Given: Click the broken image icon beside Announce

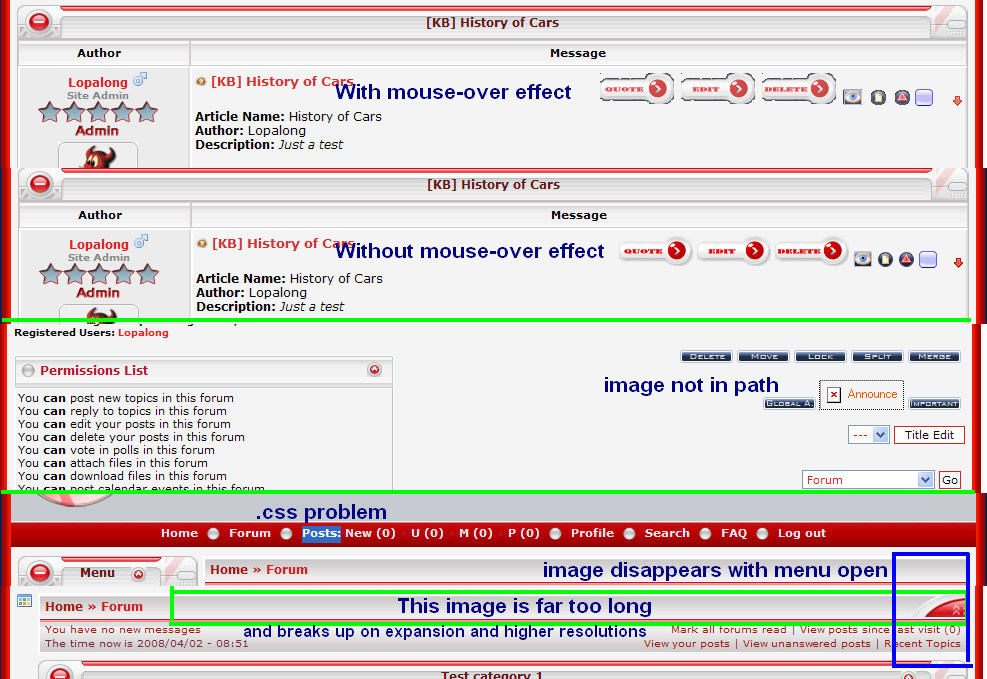Looking at the screenshot, I should click(834, 395).
